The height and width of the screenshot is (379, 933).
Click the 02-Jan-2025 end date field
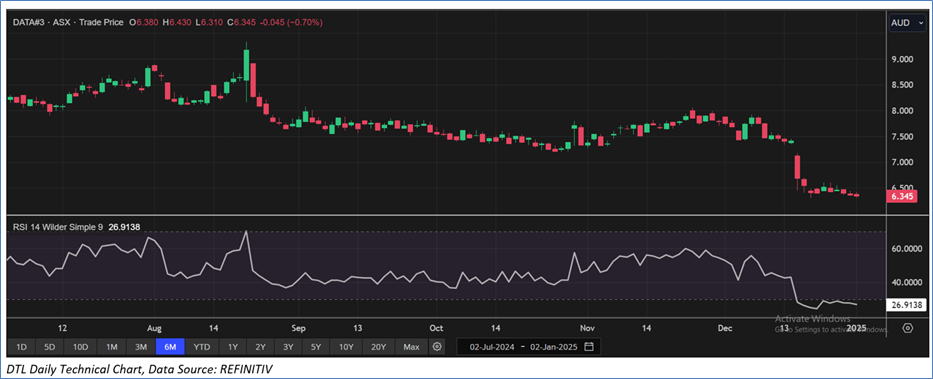click(553, 346)
